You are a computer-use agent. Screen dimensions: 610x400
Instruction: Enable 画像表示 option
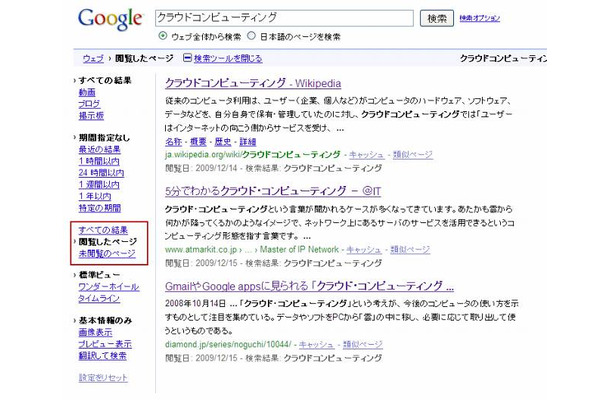(x=95, y=333)
